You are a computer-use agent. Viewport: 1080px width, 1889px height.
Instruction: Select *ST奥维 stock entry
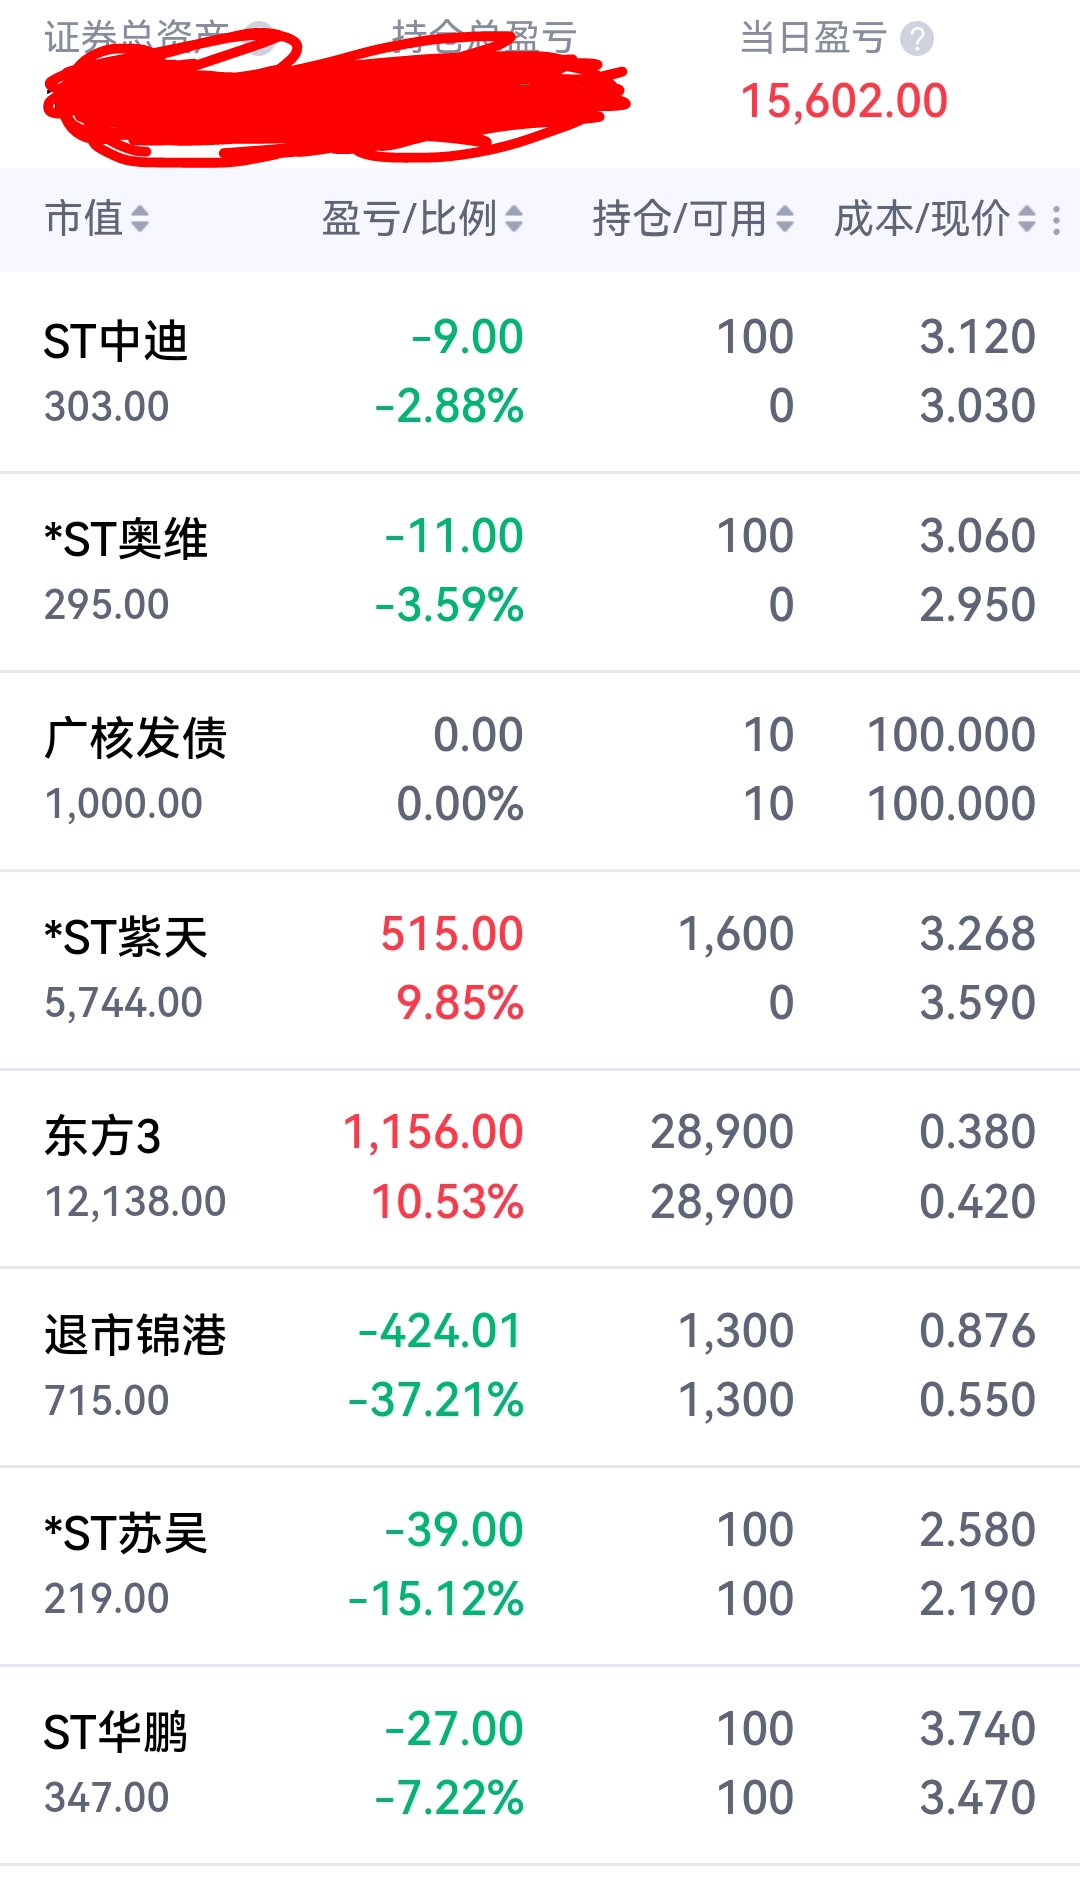click(540, 571)
